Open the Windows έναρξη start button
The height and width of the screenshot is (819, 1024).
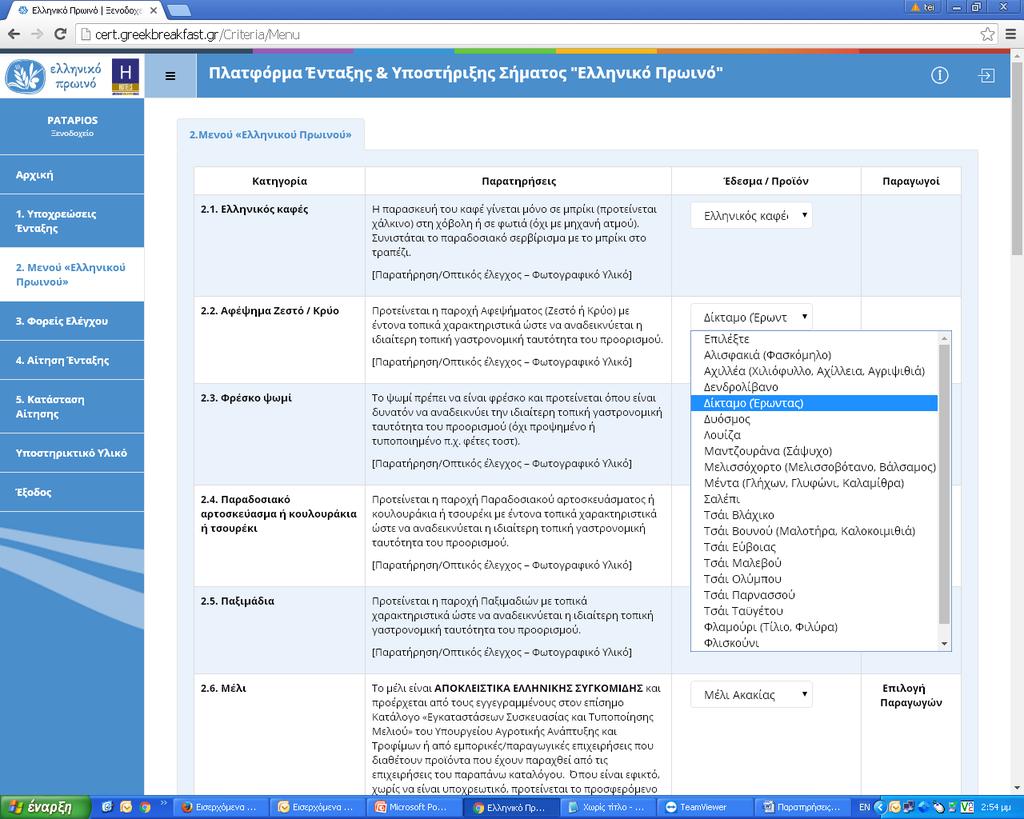[44, 807]
